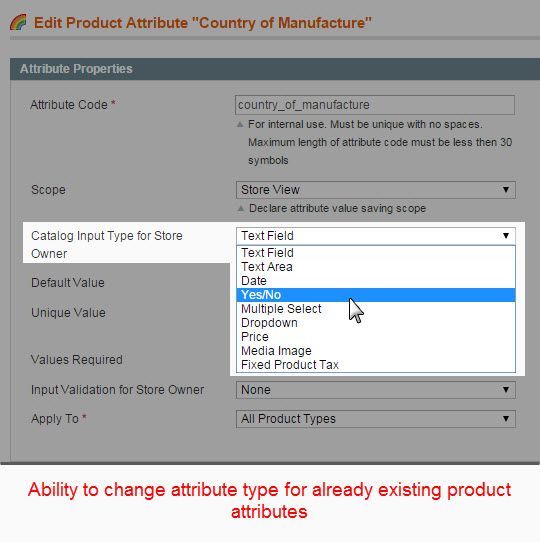Pick Dropdown from the input type list

point(376,323)
